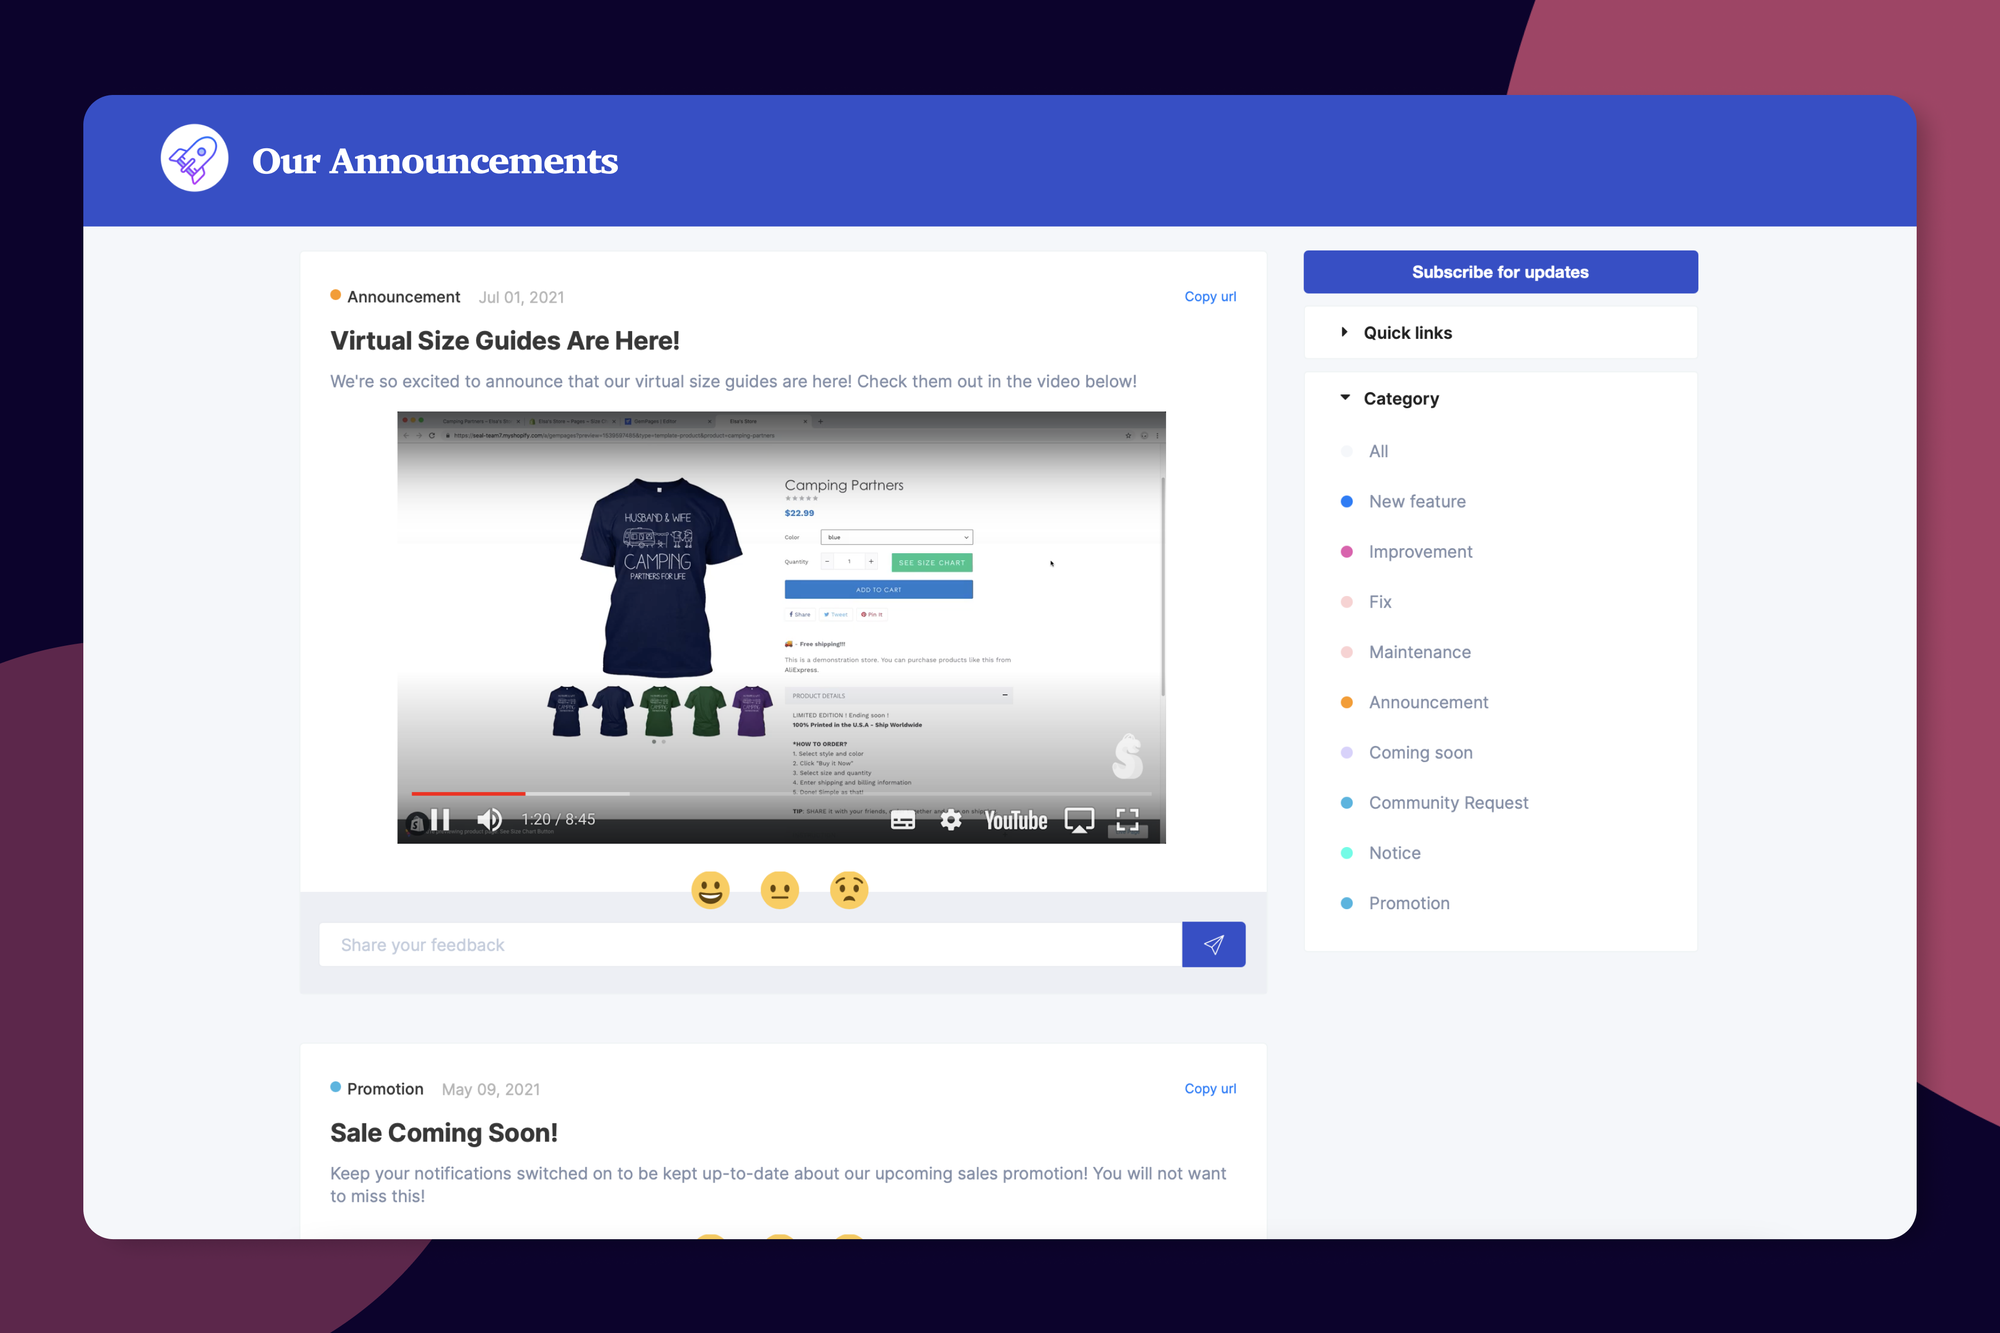Click the neutral face reaction emoji
The height and width of the screenshot is (1333, 2000).
(779, 890)
